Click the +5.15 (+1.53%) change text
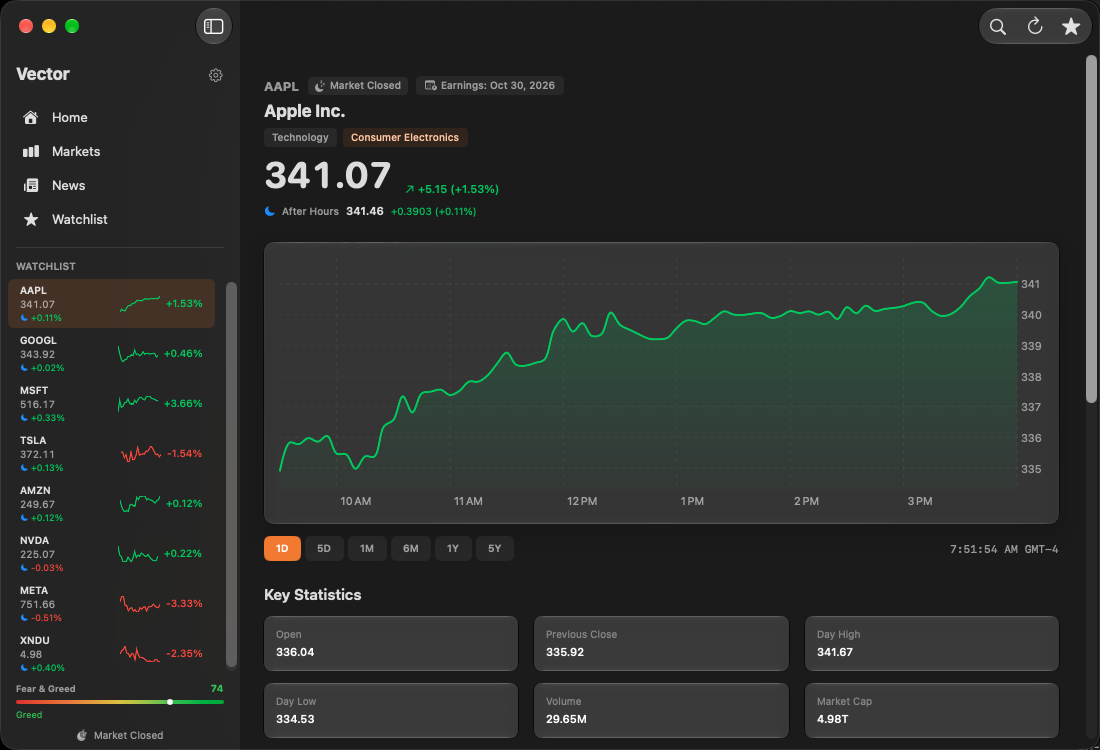1100x750 pixels. (x=458, y=189)
